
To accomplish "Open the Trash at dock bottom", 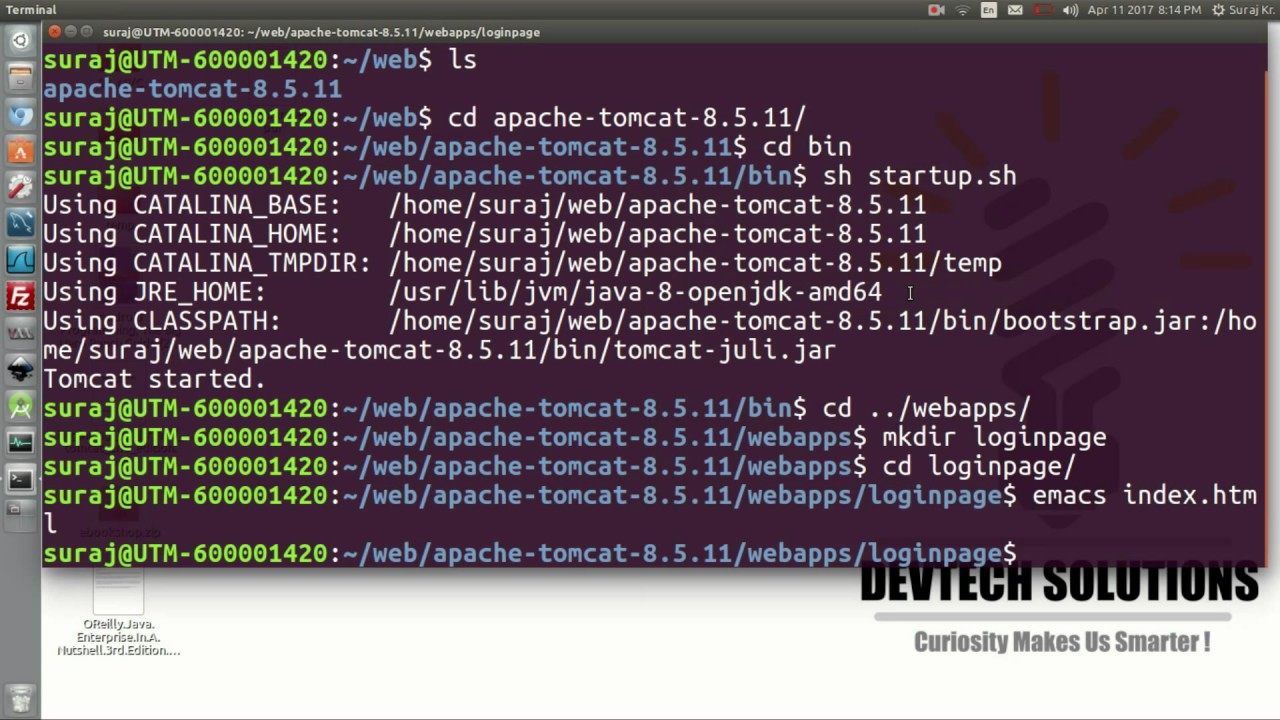I will tap(20, 697).
